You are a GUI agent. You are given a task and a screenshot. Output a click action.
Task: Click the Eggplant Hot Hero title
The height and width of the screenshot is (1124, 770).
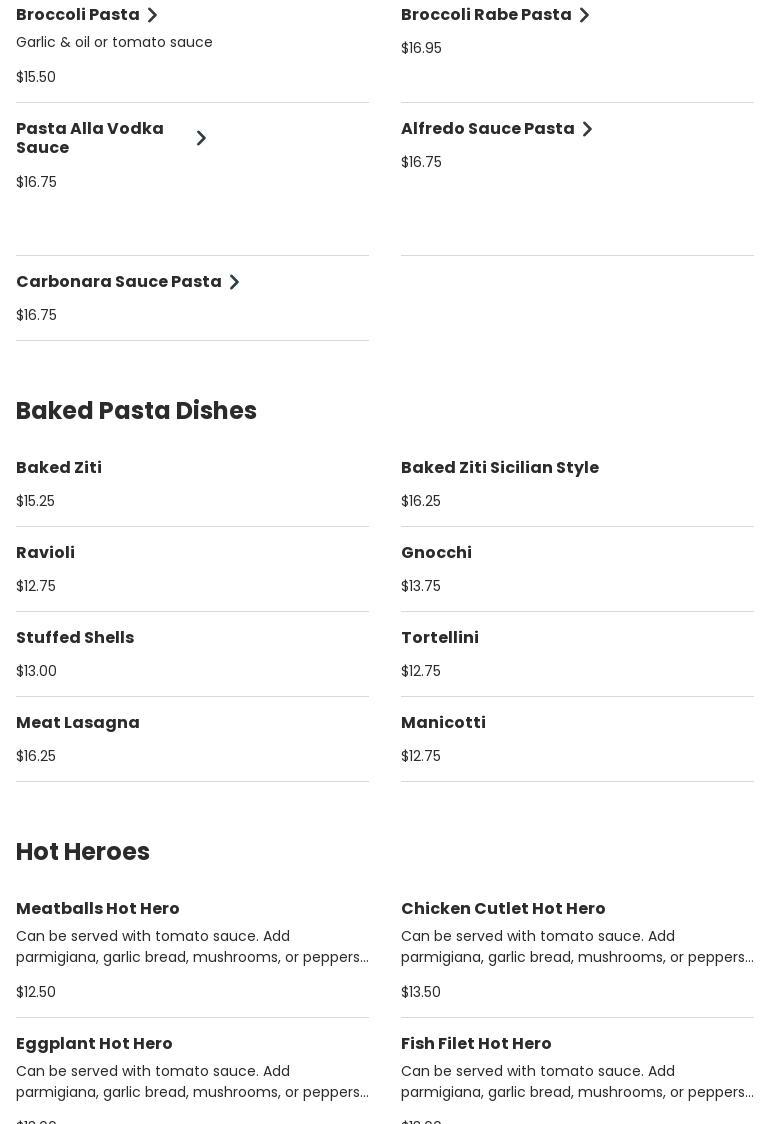tap(94, 1044)
